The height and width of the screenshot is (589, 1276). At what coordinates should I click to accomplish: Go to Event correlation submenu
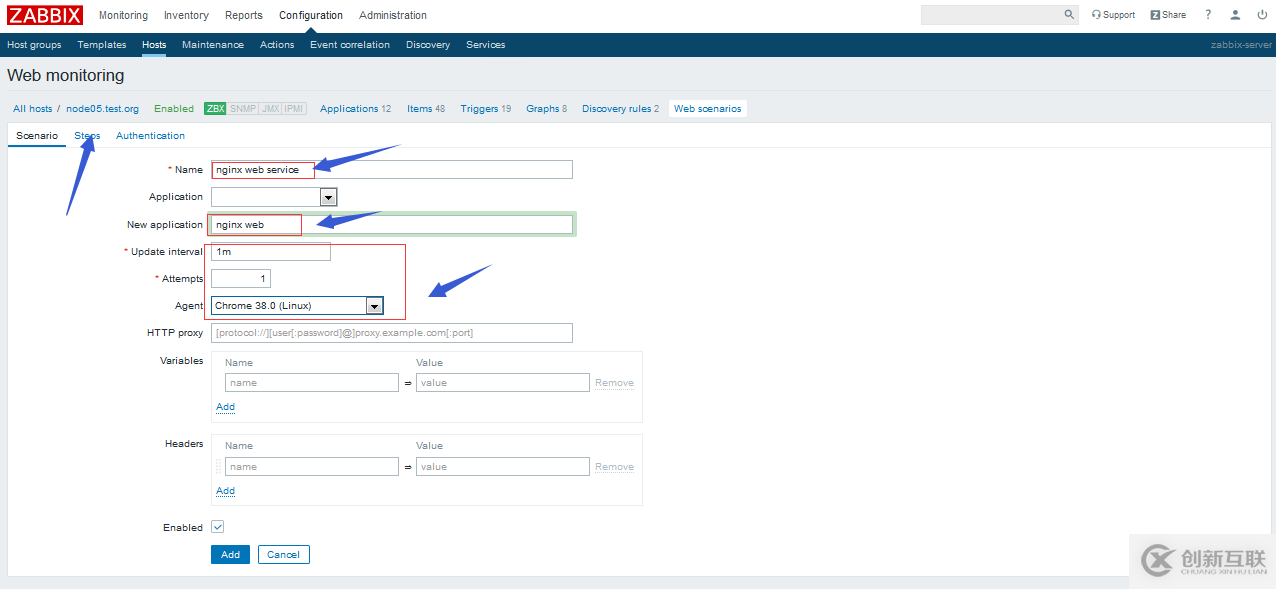click(x=350, y=45)
